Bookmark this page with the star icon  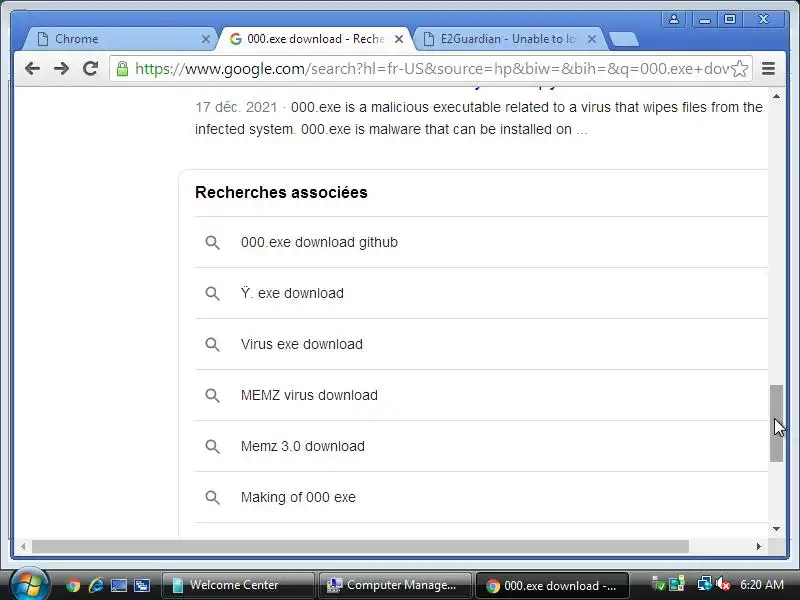[739, 69]
